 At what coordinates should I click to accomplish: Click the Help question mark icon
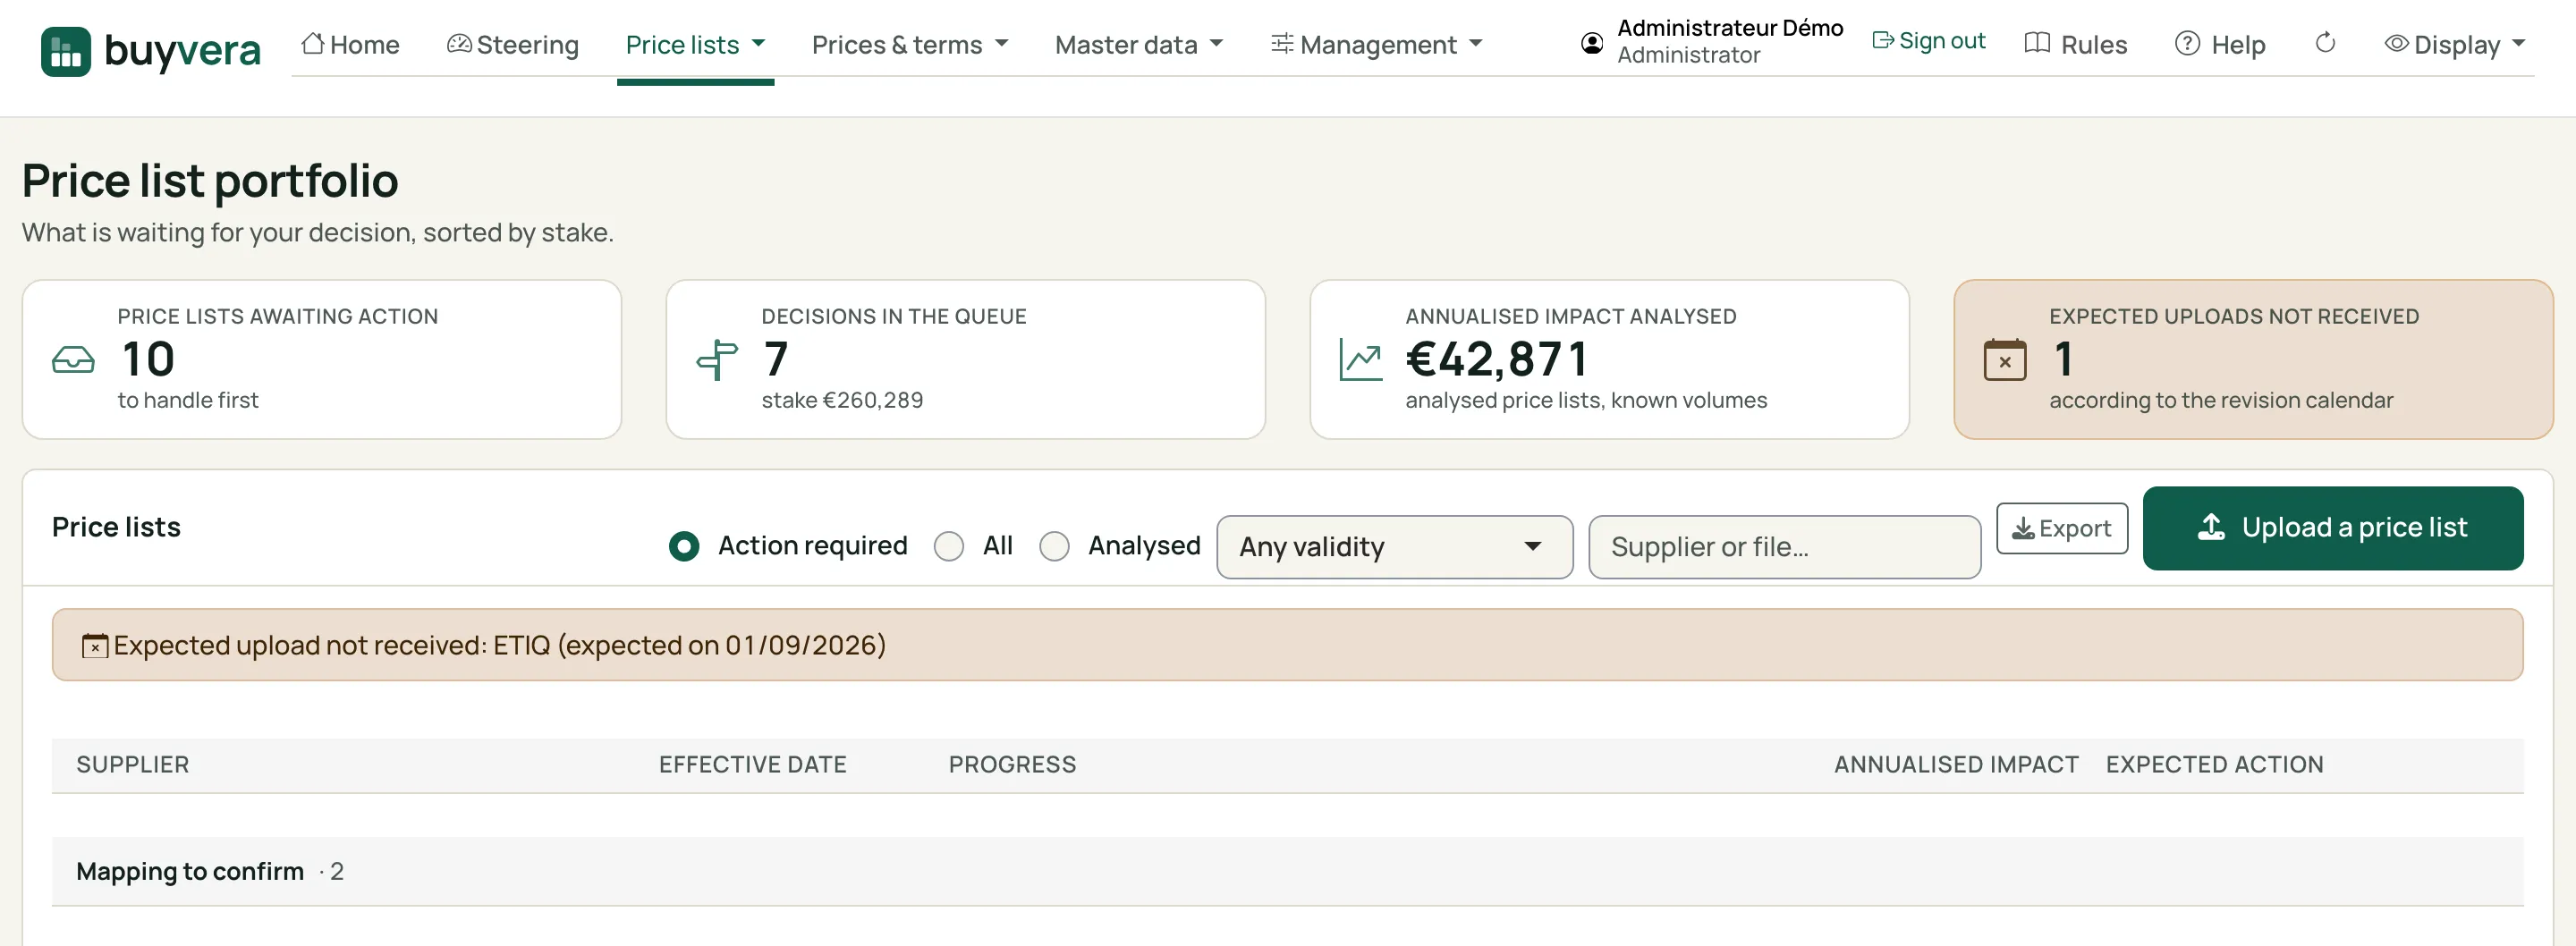tap(2187, 43)
